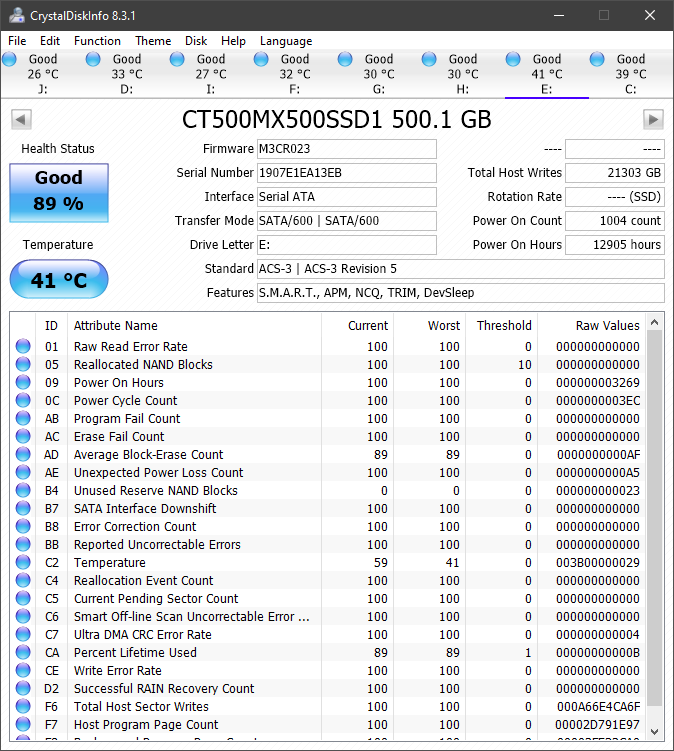This screenshot has height=751, width=674.
Task: Click the disk model title CT500MX500SSD1 500.1 GB
Action: 337,120
